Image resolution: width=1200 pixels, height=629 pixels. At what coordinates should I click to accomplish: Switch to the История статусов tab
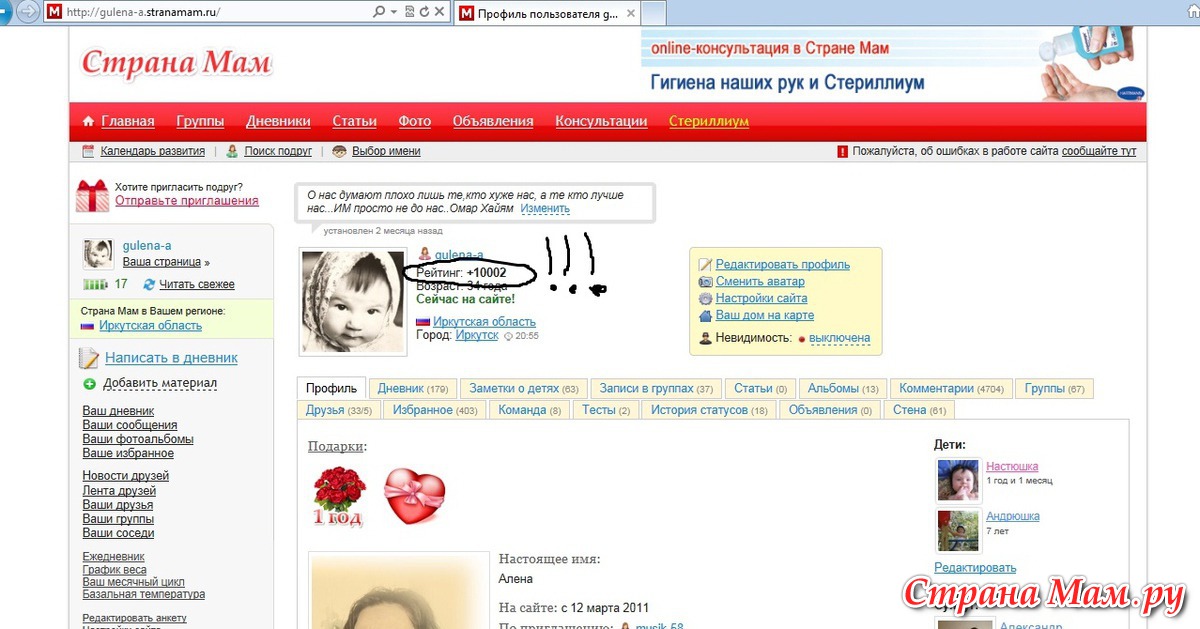tap(709, 409)
